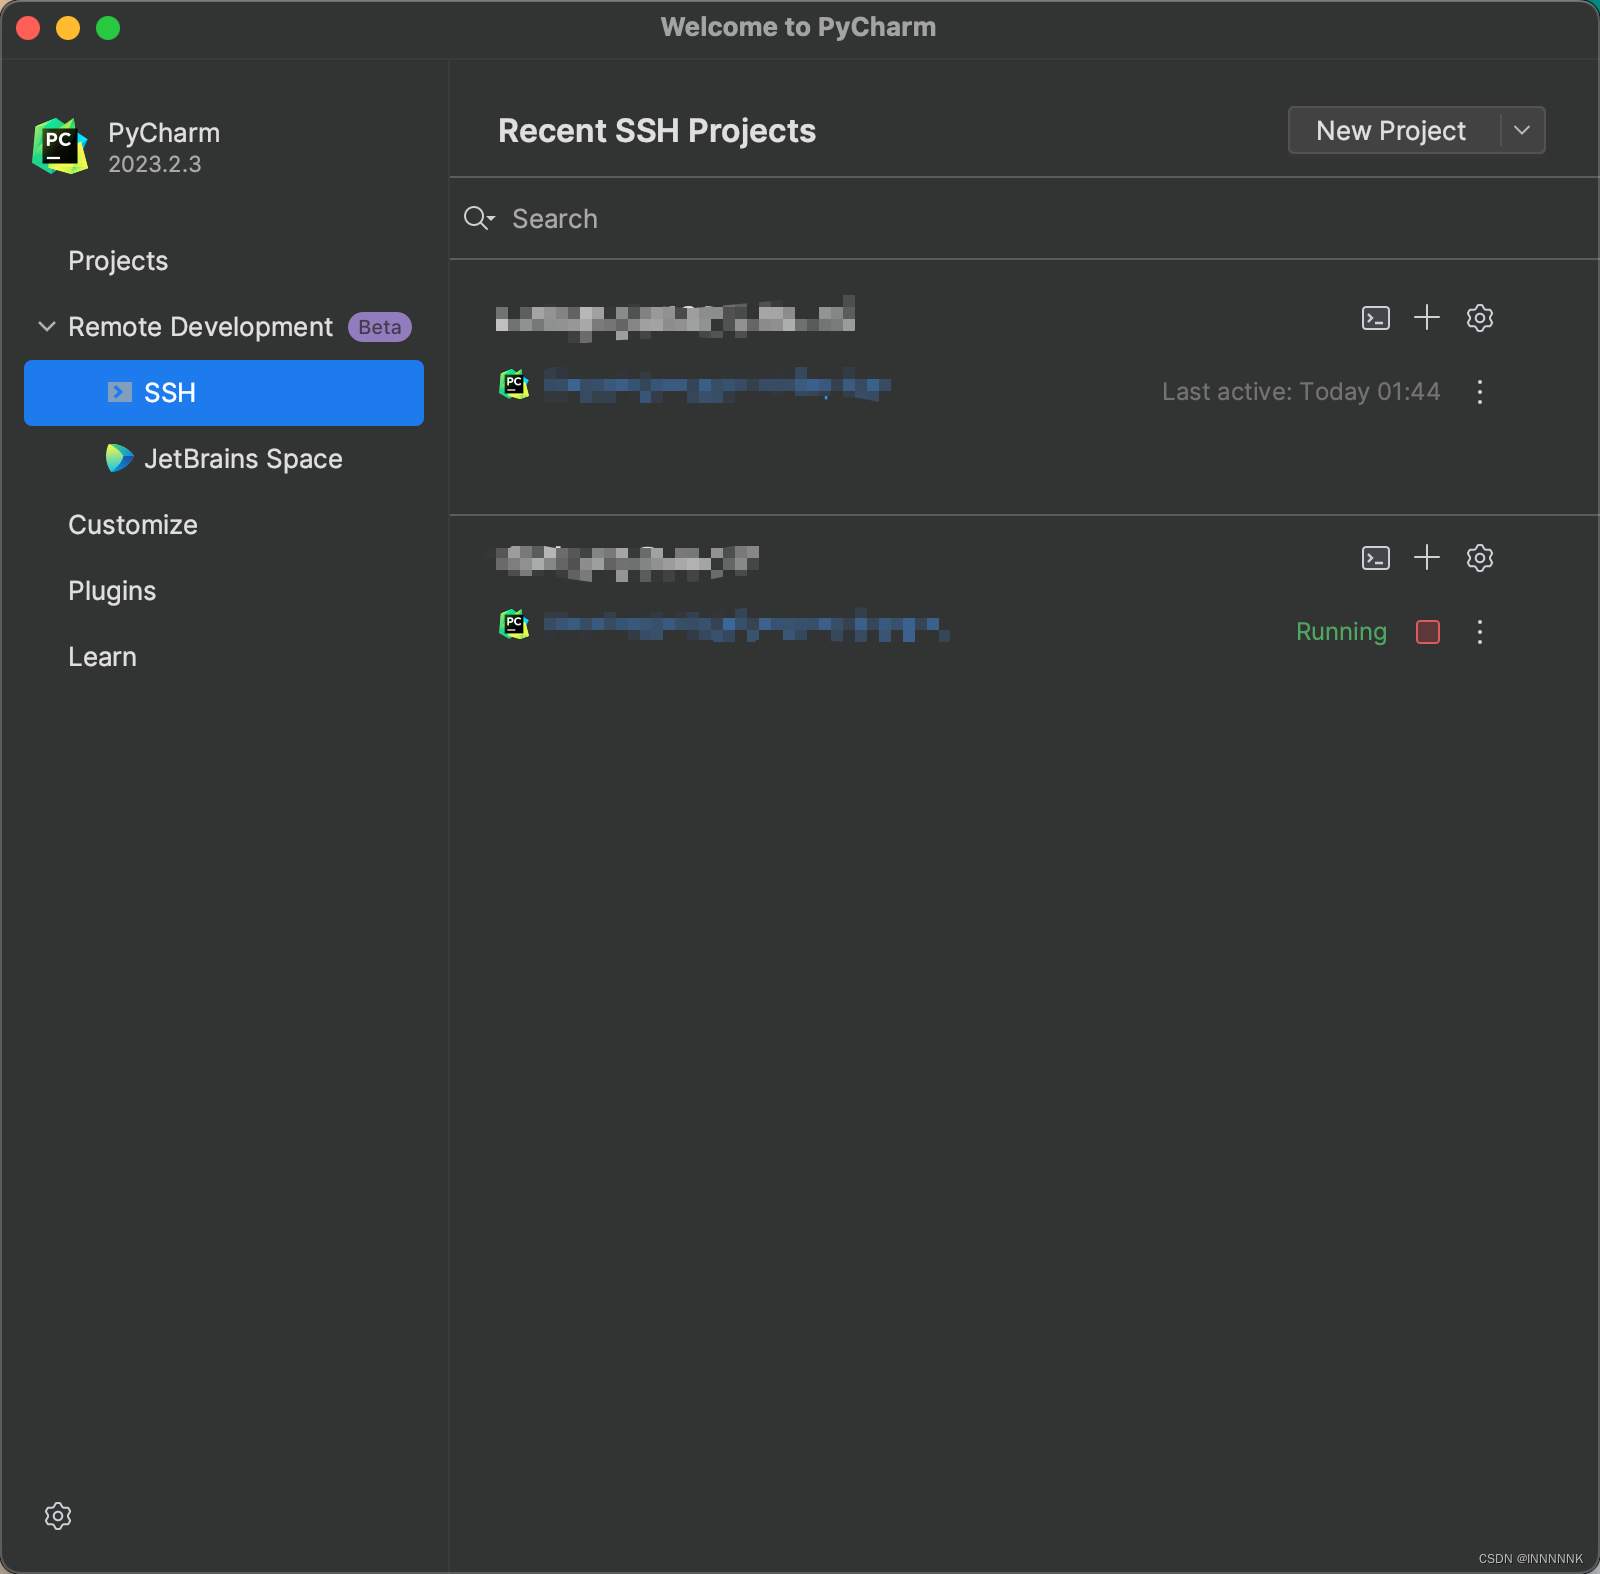
Task: Open the three-dot menu of the first SSH project
Action: point(1479,392)
